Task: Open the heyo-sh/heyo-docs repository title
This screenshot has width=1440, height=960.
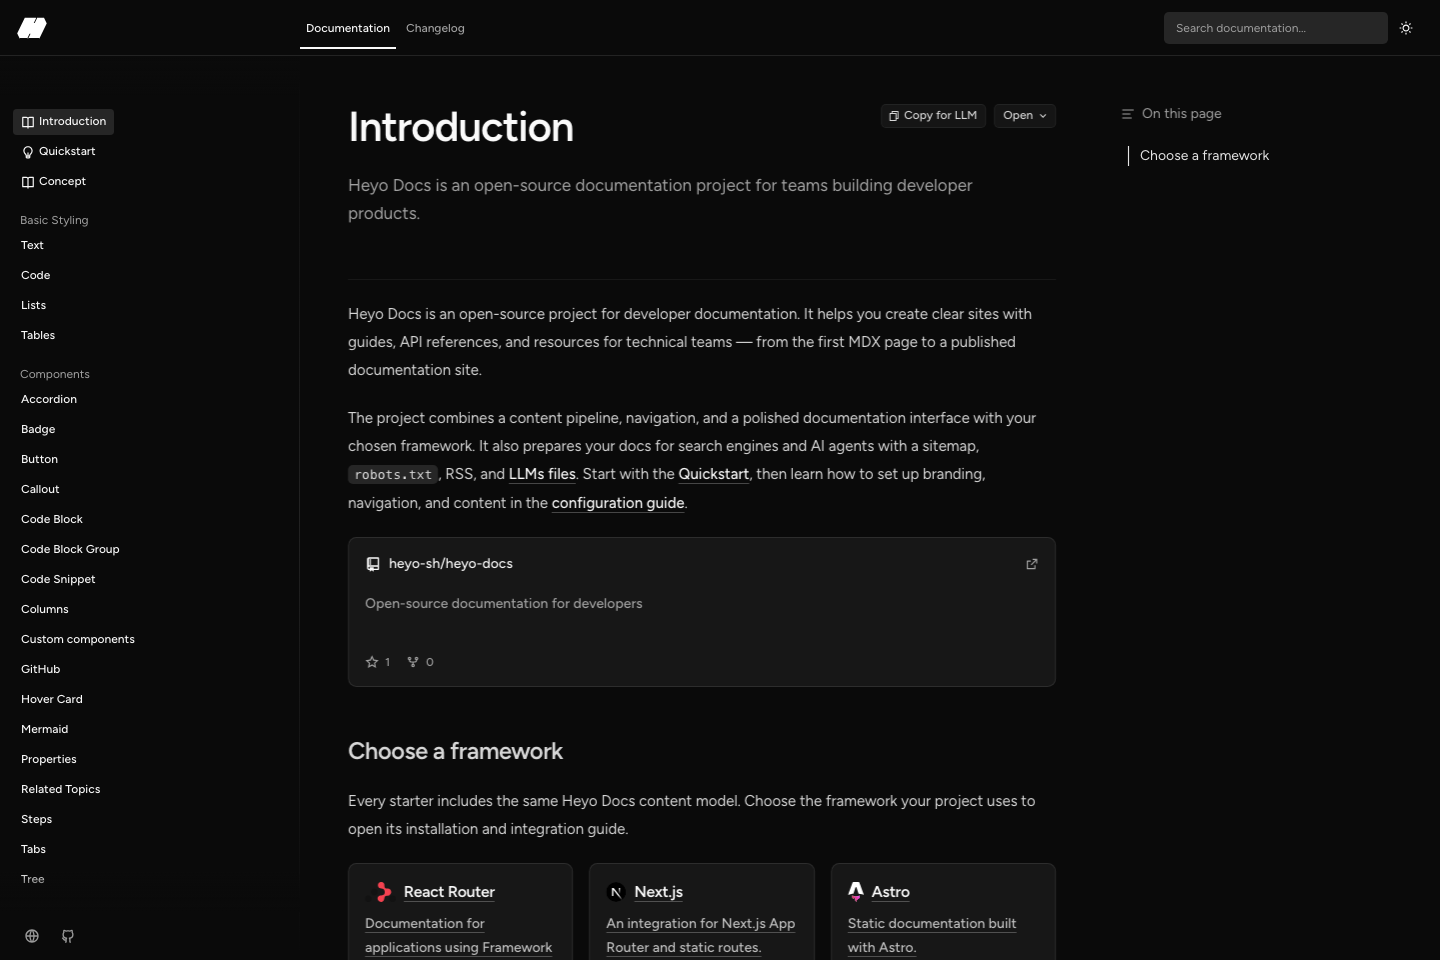Action: pyautogui.click(x=451, y=564)
